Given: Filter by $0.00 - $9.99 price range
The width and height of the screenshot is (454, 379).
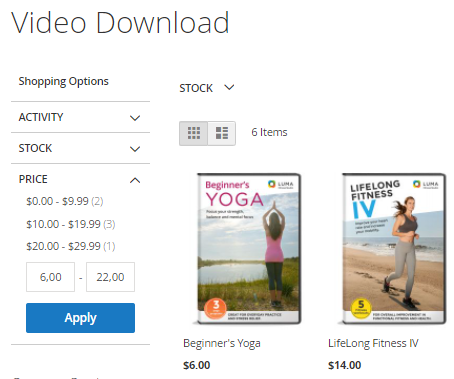Looking at the screenshot, I should coord(65,201).
